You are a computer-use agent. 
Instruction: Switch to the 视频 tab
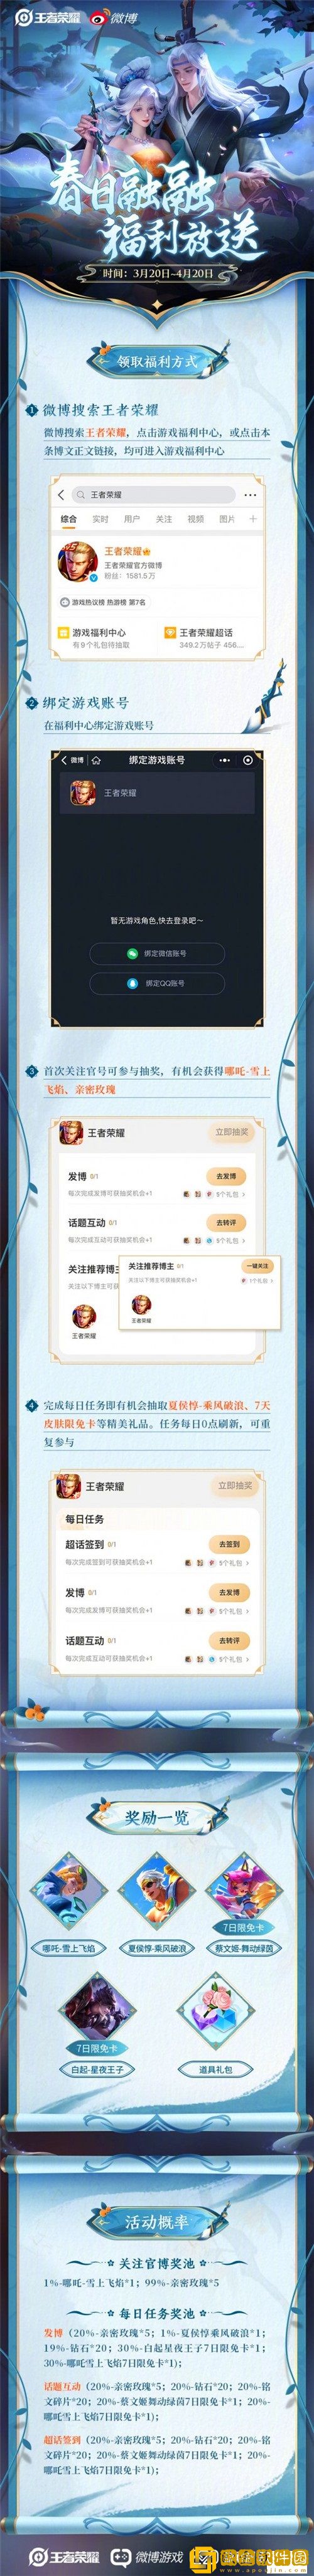[196, 519]
